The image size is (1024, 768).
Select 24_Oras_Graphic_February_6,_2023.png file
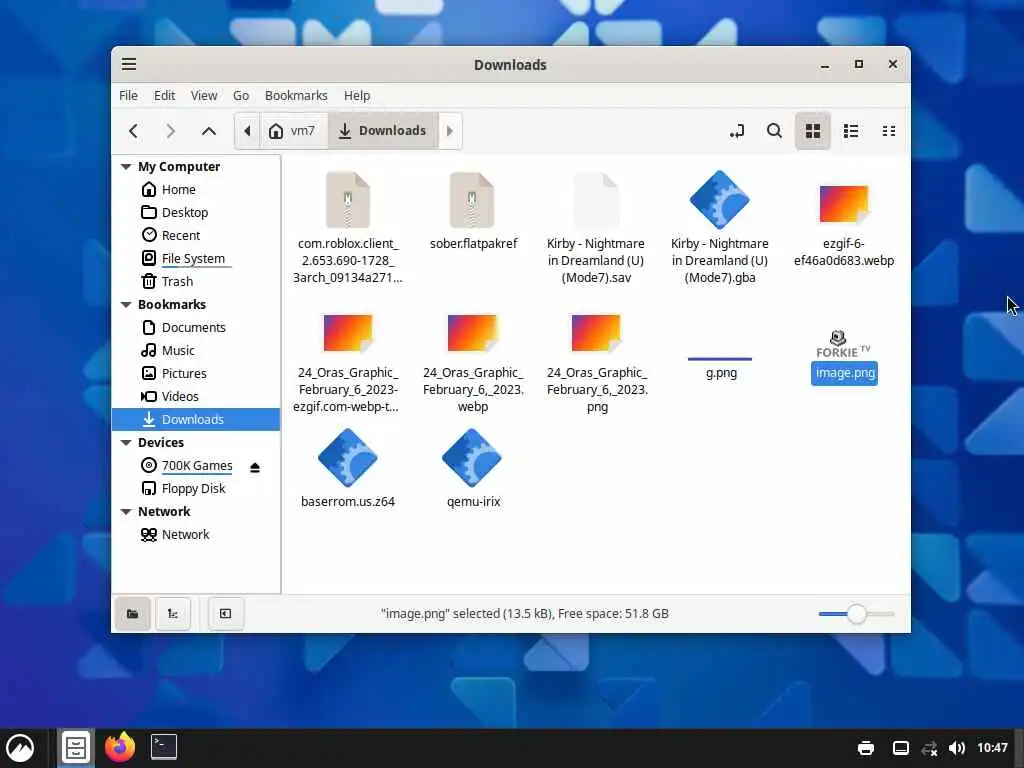(597, 362)
